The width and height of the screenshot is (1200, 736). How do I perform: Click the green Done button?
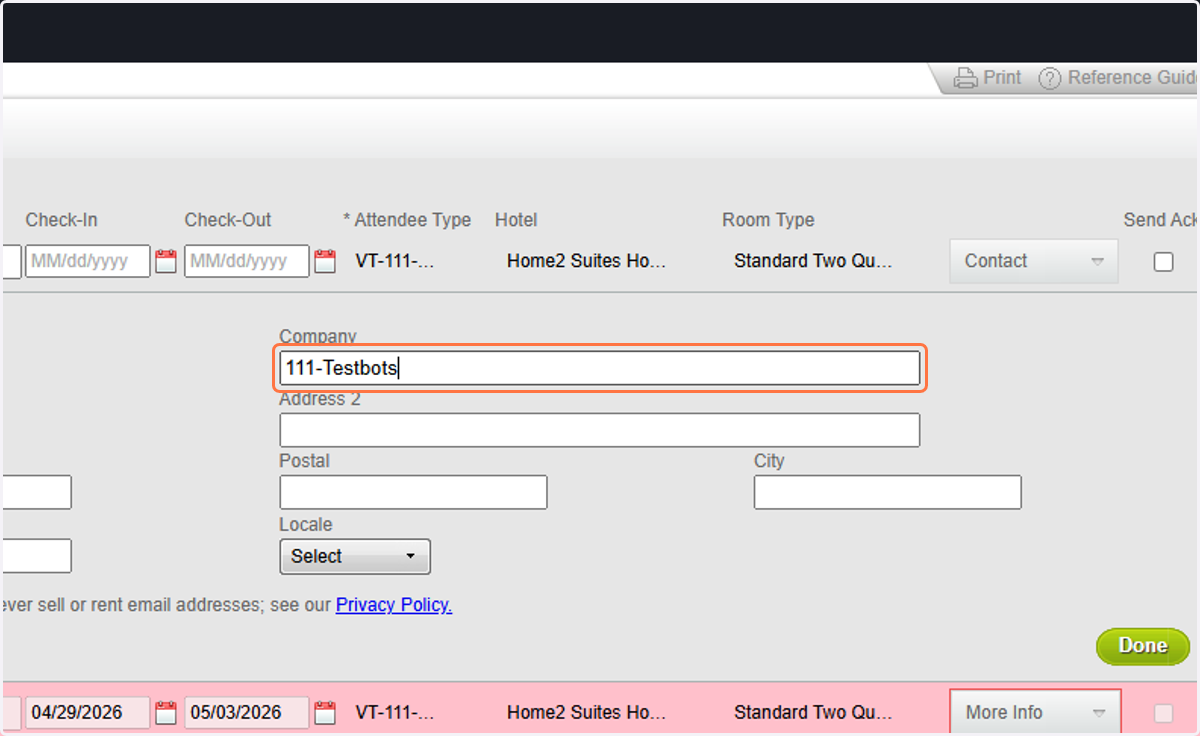pyautogui.click(x=1143, y=646)
